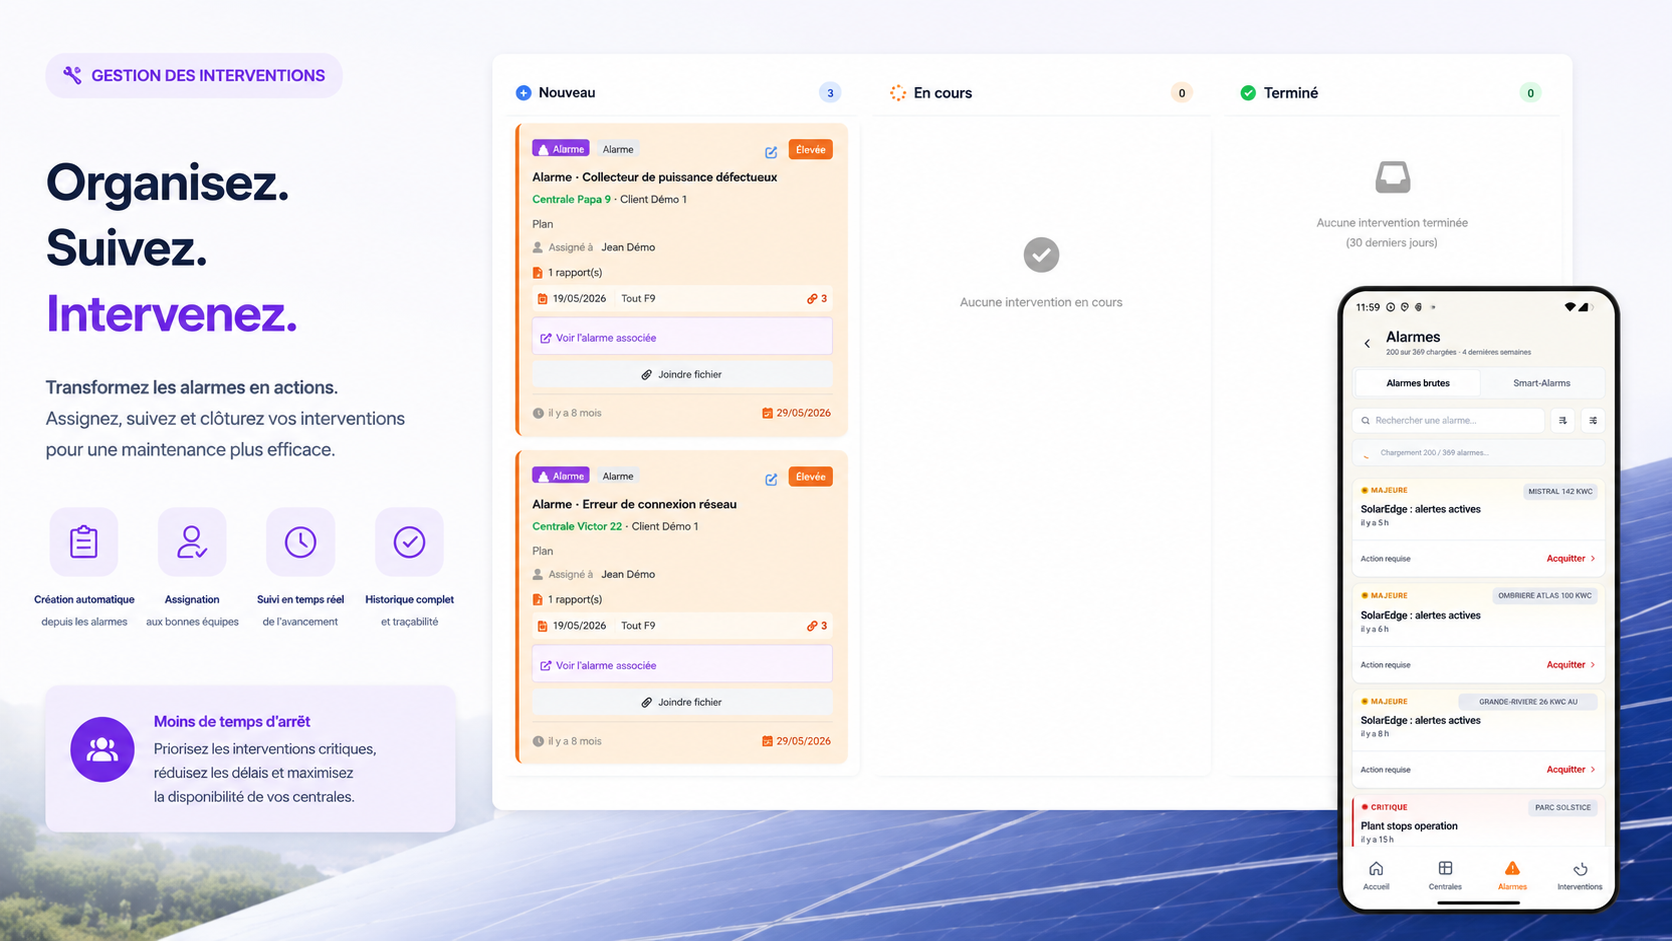This screenshot has width=1672, height=941.
Task: Click the Chargement 200 / 369 alarmes progress bar
Action: click(x=1479, y=453)
